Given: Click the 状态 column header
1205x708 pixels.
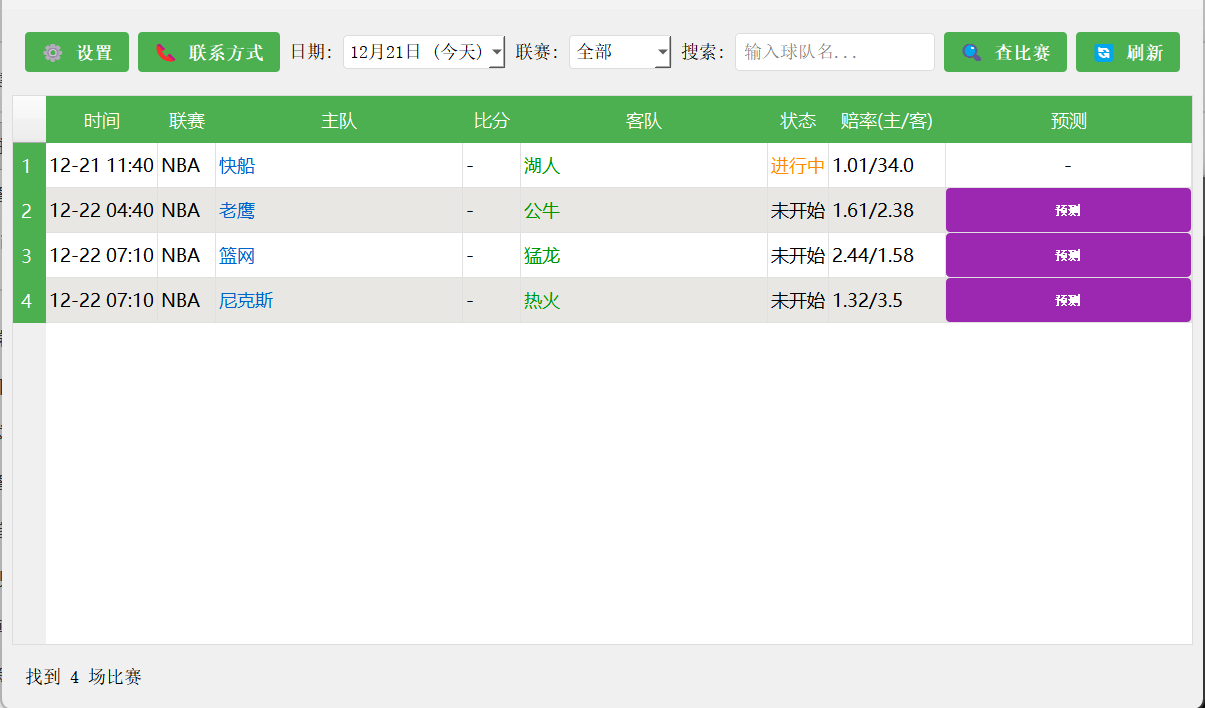Looking at the screenshot, I should (x=797, y=121).
